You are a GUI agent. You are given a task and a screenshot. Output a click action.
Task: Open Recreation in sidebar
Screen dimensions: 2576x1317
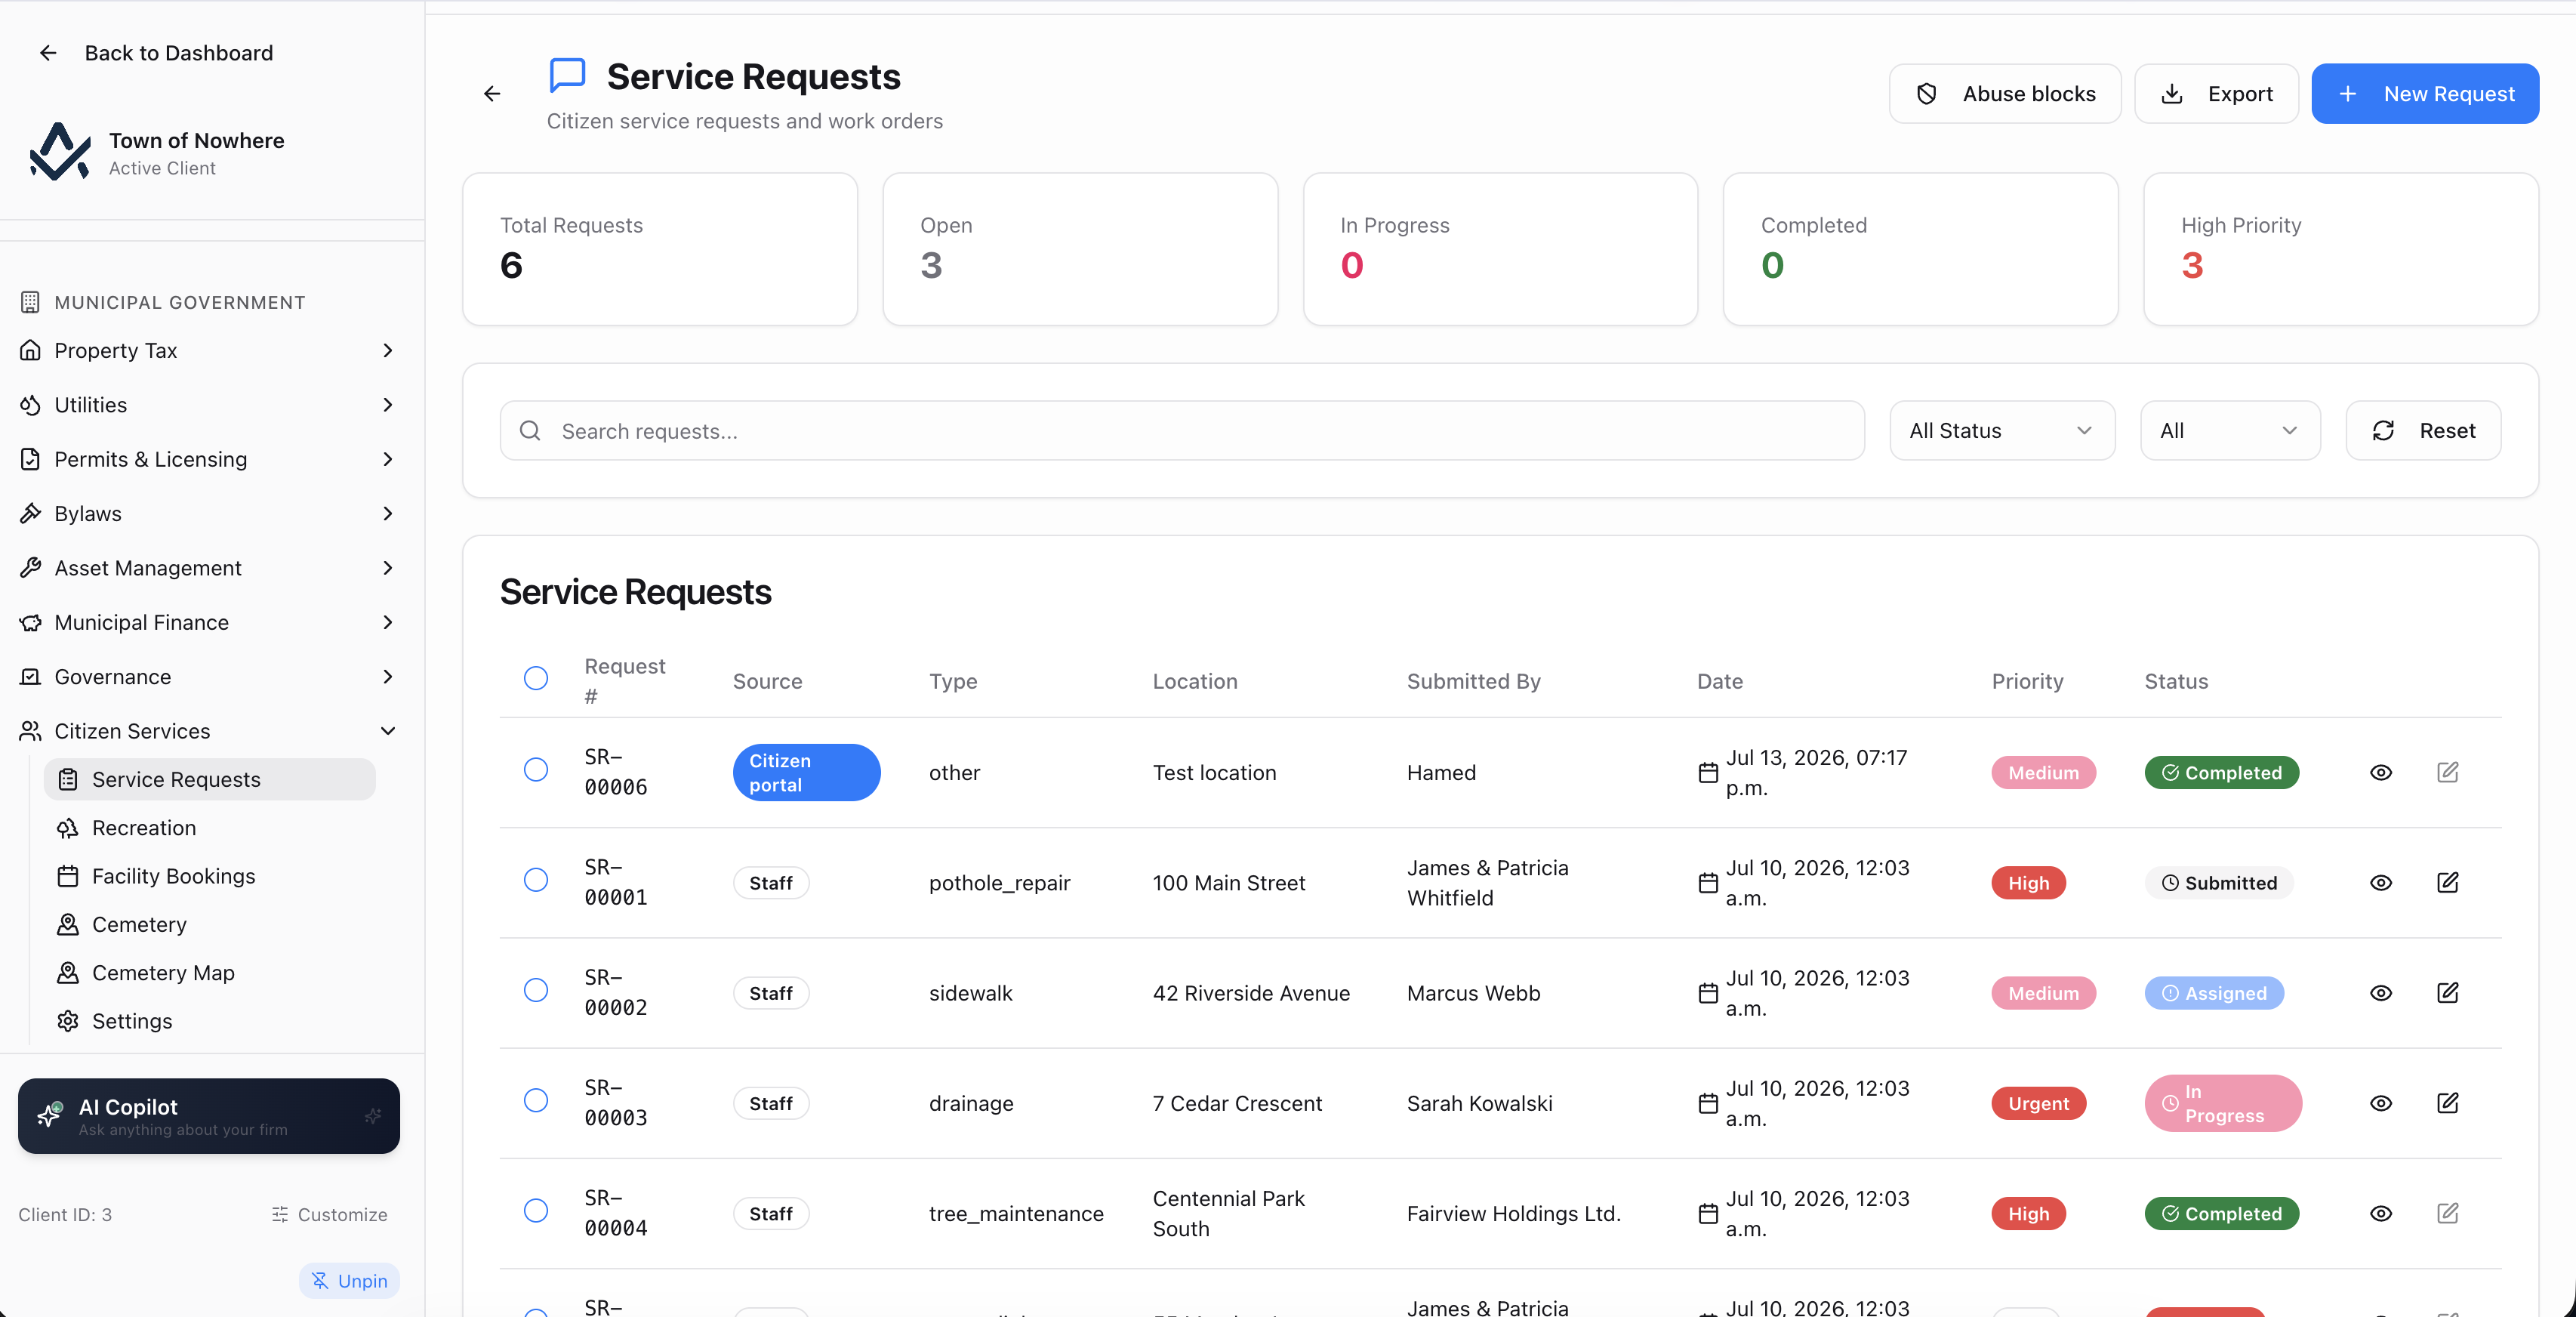tap(210, 828)
